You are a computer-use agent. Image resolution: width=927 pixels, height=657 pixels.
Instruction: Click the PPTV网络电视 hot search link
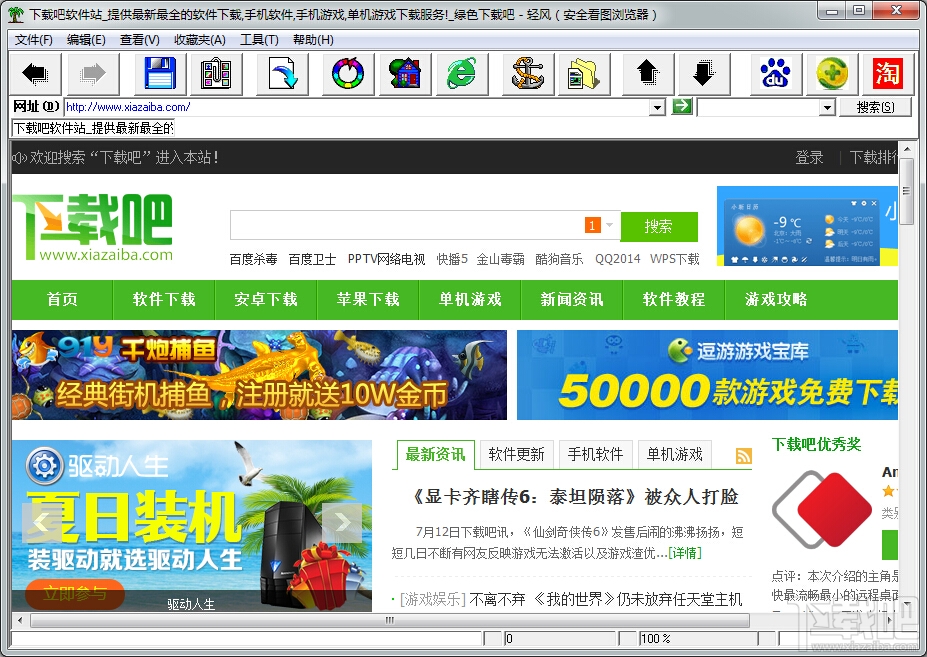(387, 259)
